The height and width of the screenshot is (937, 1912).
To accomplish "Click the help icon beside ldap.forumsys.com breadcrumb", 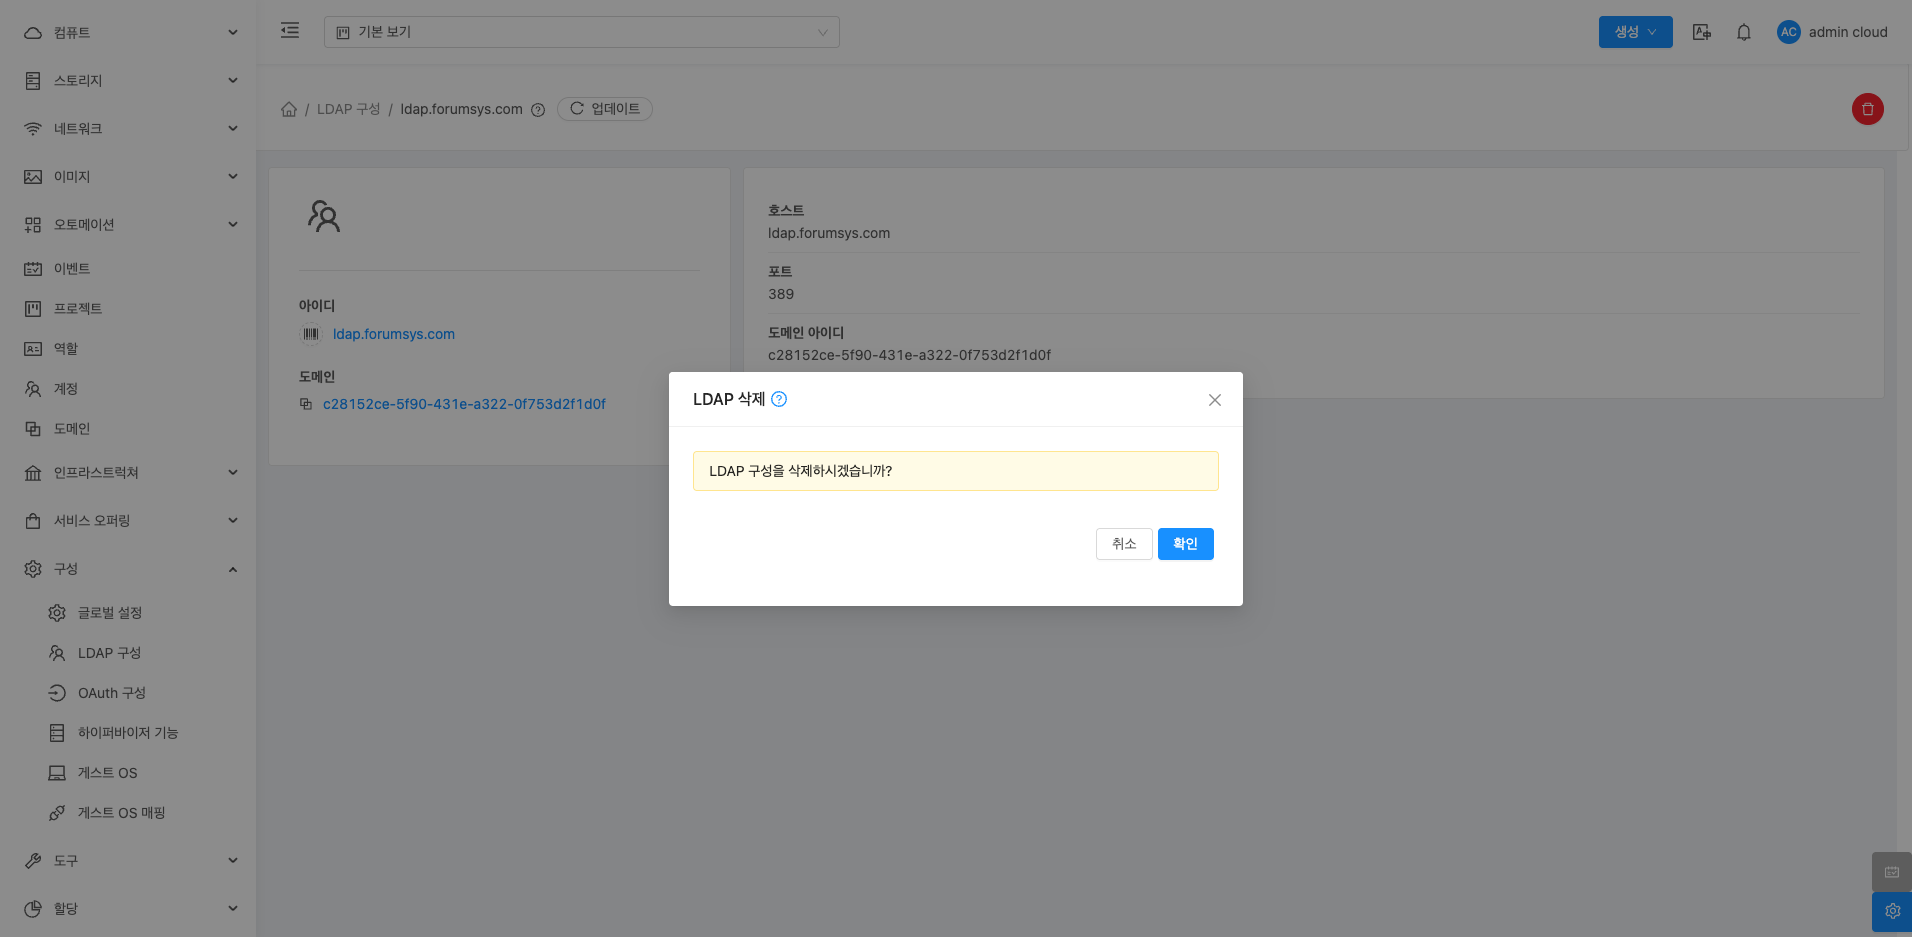I will click(538, 110).
